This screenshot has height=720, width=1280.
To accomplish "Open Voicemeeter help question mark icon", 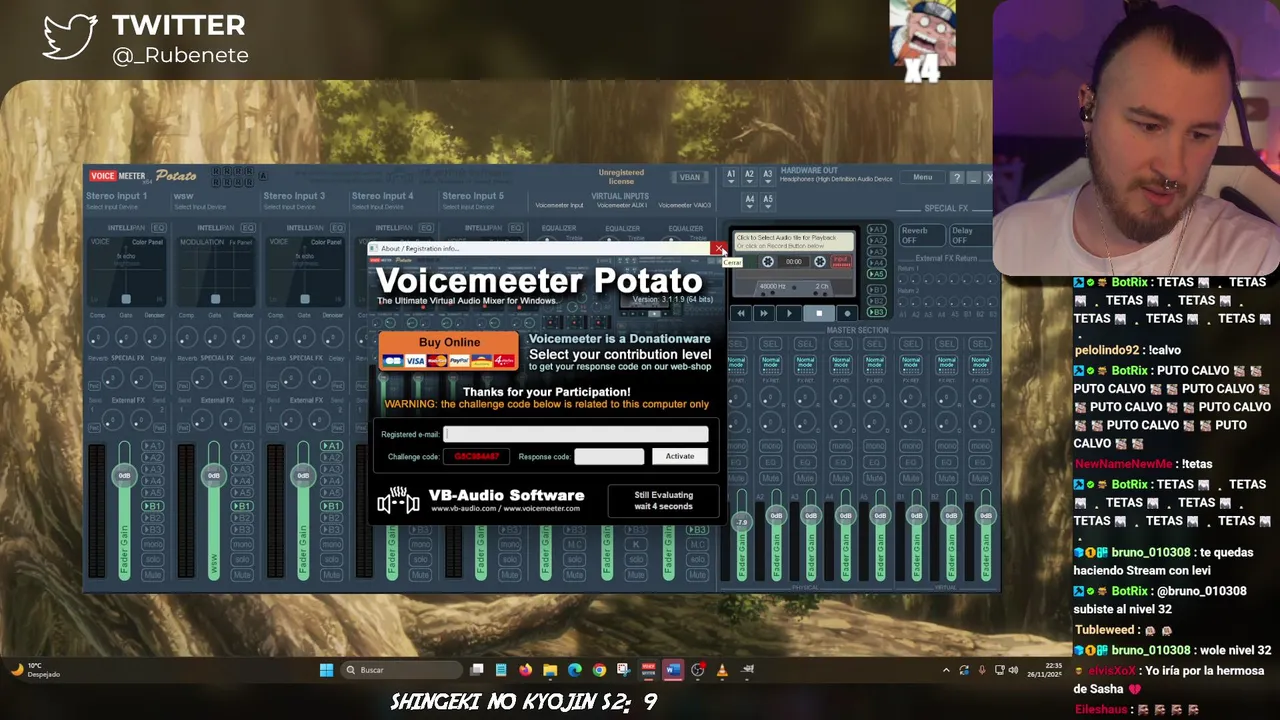I will click(x=957, y=178).
